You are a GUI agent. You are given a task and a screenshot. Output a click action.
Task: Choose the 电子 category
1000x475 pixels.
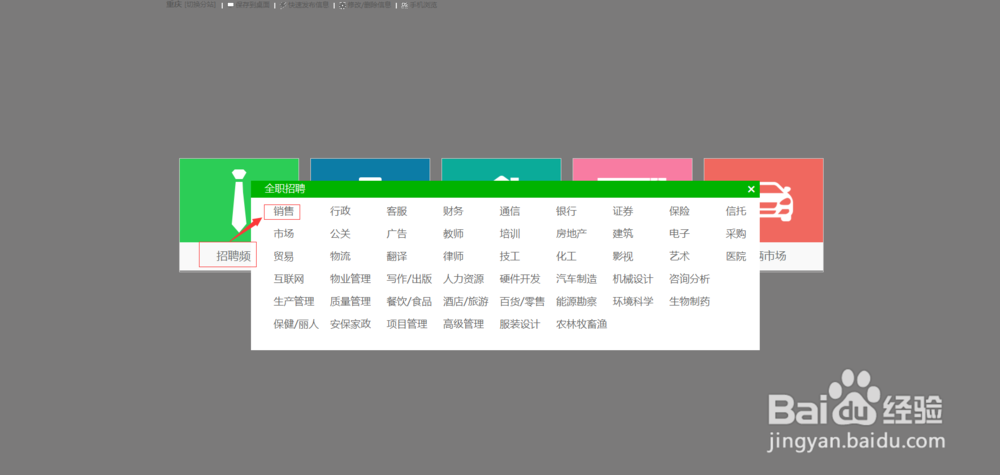(679, 234)
